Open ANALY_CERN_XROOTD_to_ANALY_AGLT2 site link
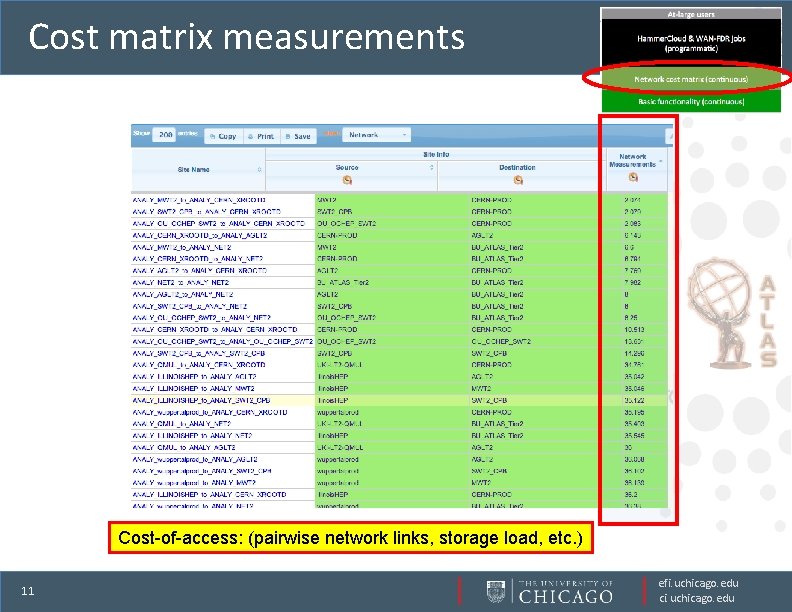 coord(200,235)
